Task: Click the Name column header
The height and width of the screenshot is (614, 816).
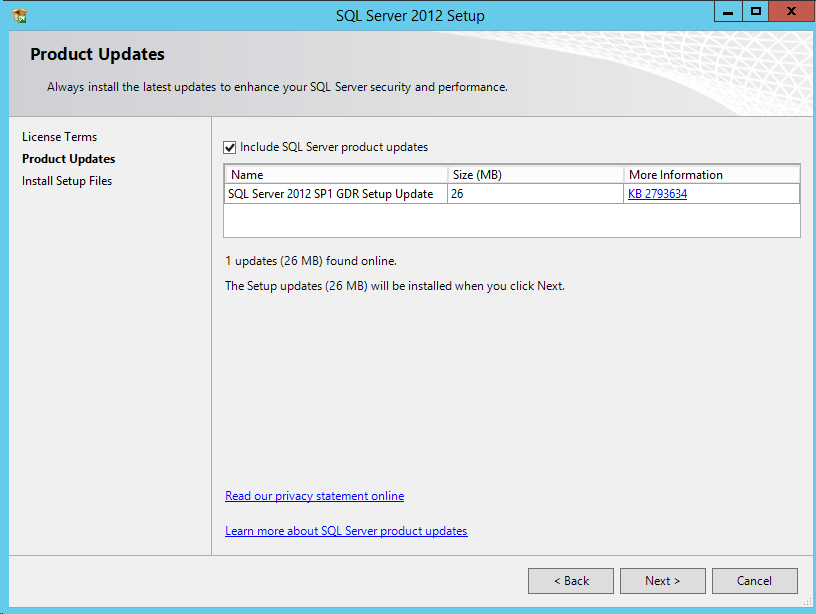Action: [335, 174]
